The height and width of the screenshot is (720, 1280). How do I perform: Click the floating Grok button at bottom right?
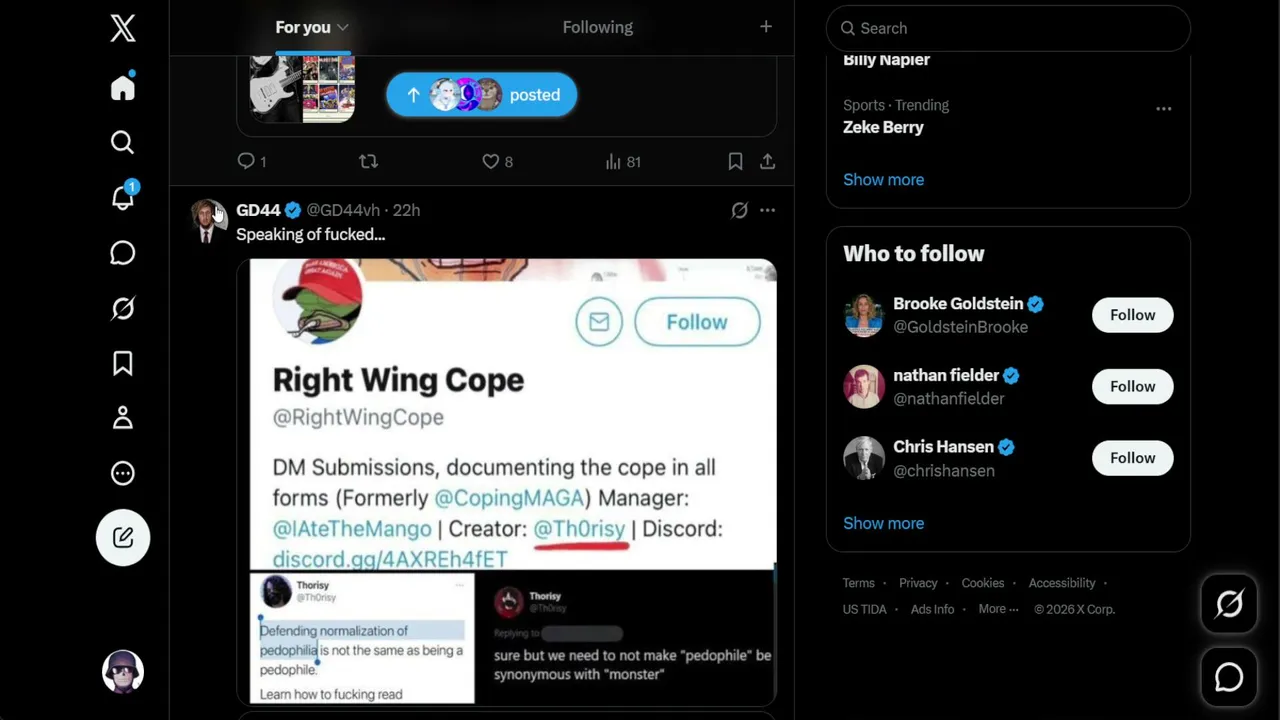[1229, 604]
